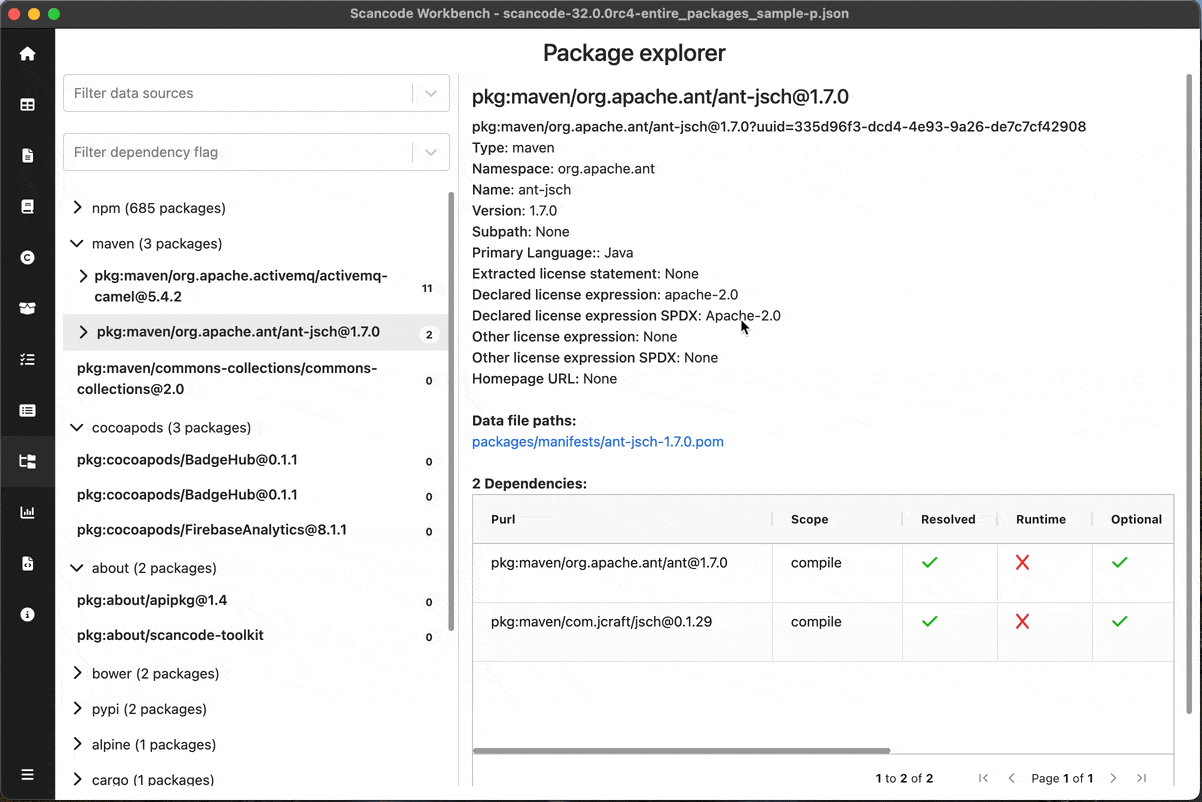This screenshot has width=1202, height=802.
Task: Click the dependencies table horizontal scrollbar
Action: (681, 750)
